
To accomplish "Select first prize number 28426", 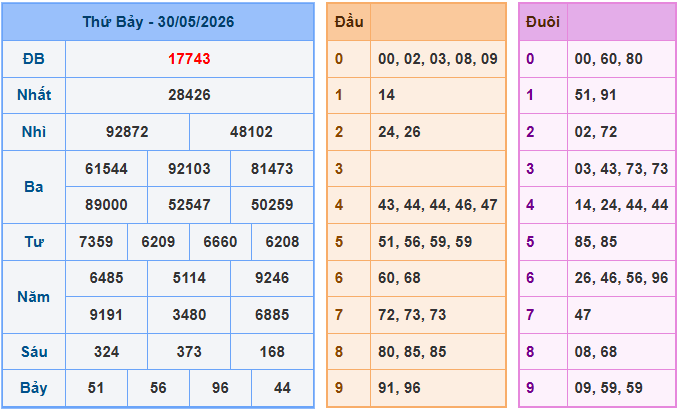I will pyautogui.click(x=189, y=95).
